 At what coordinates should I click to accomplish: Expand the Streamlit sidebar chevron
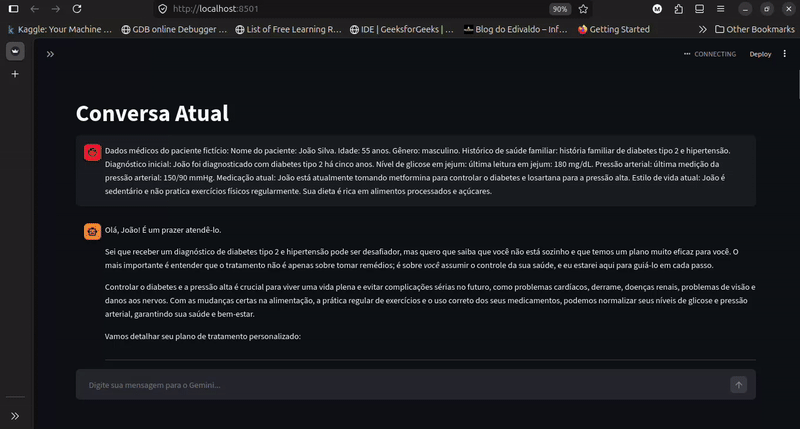click(50, 54)
